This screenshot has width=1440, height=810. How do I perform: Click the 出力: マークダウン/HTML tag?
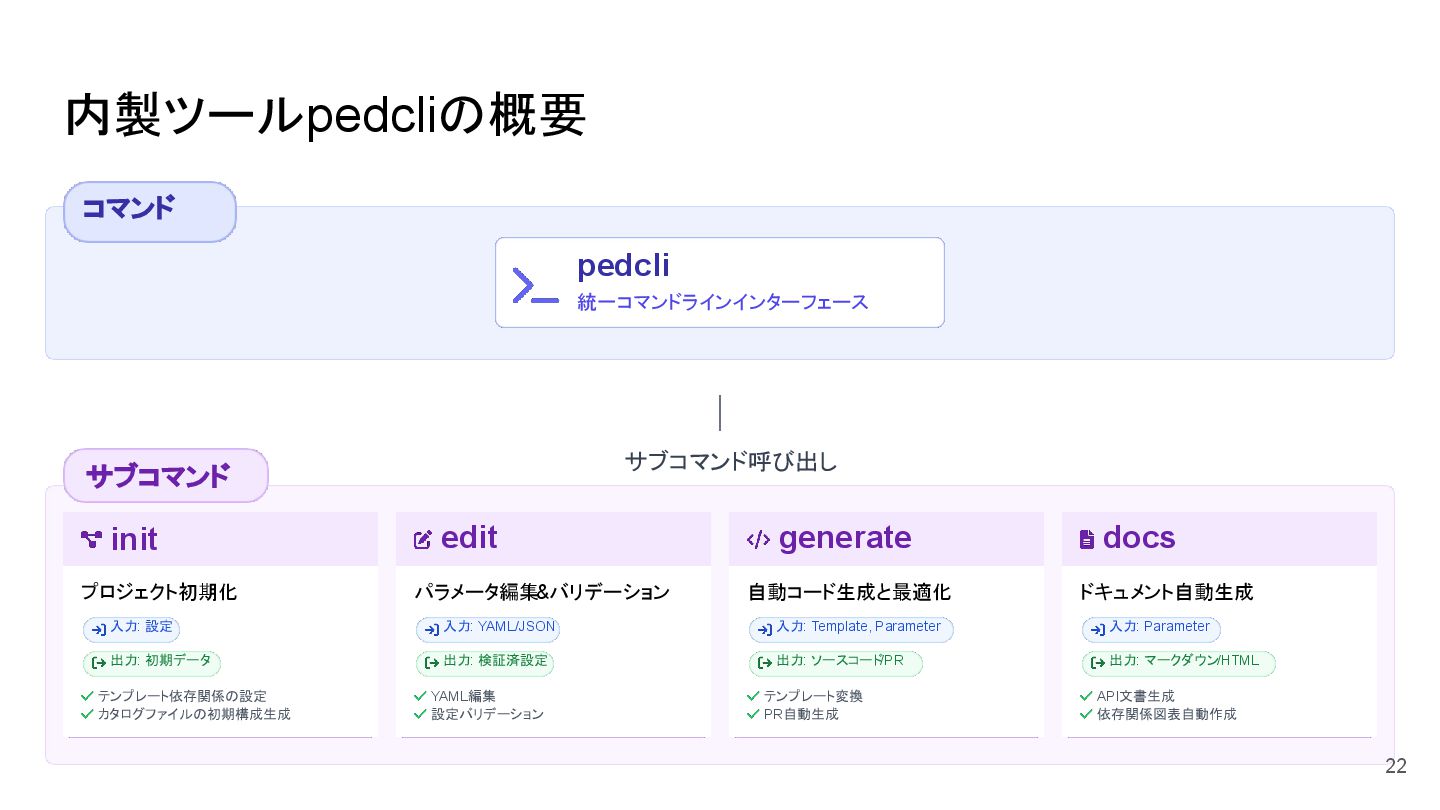(x=1178, y=662)
